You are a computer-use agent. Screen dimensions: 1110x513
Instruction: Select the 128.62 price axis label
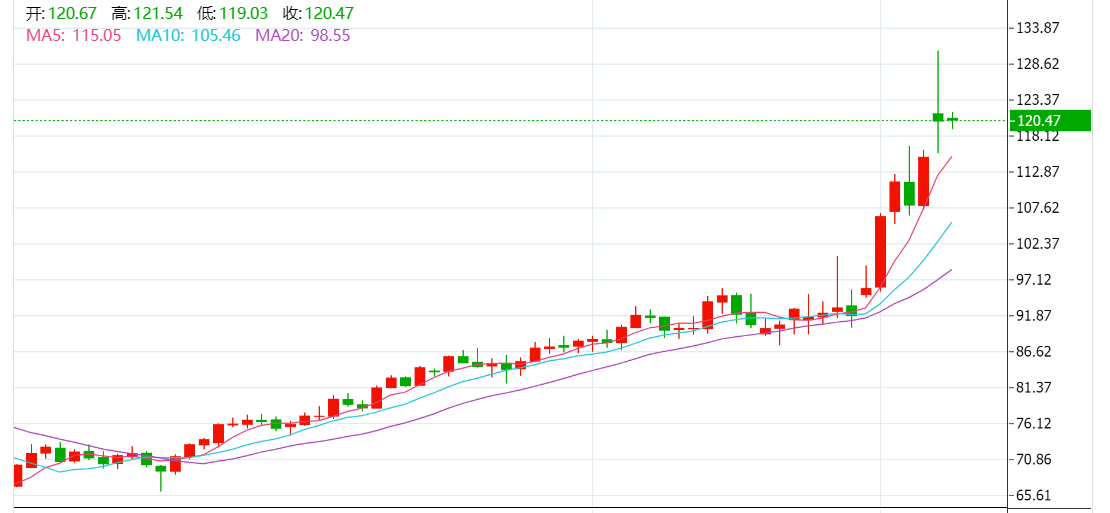1037,64
